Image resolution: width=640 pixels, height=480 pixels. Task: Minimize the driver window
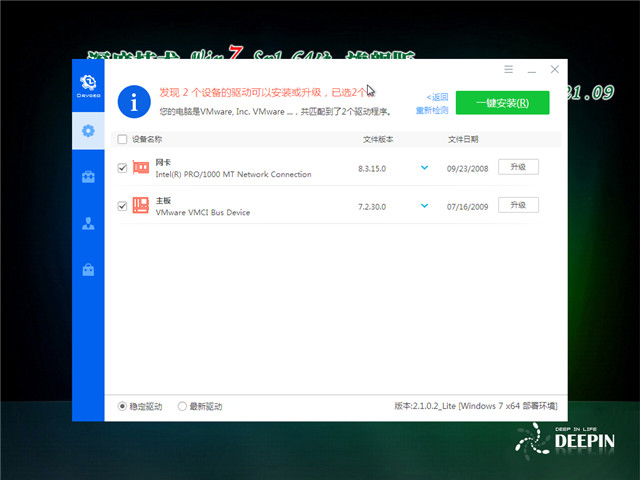pos(531,70)
